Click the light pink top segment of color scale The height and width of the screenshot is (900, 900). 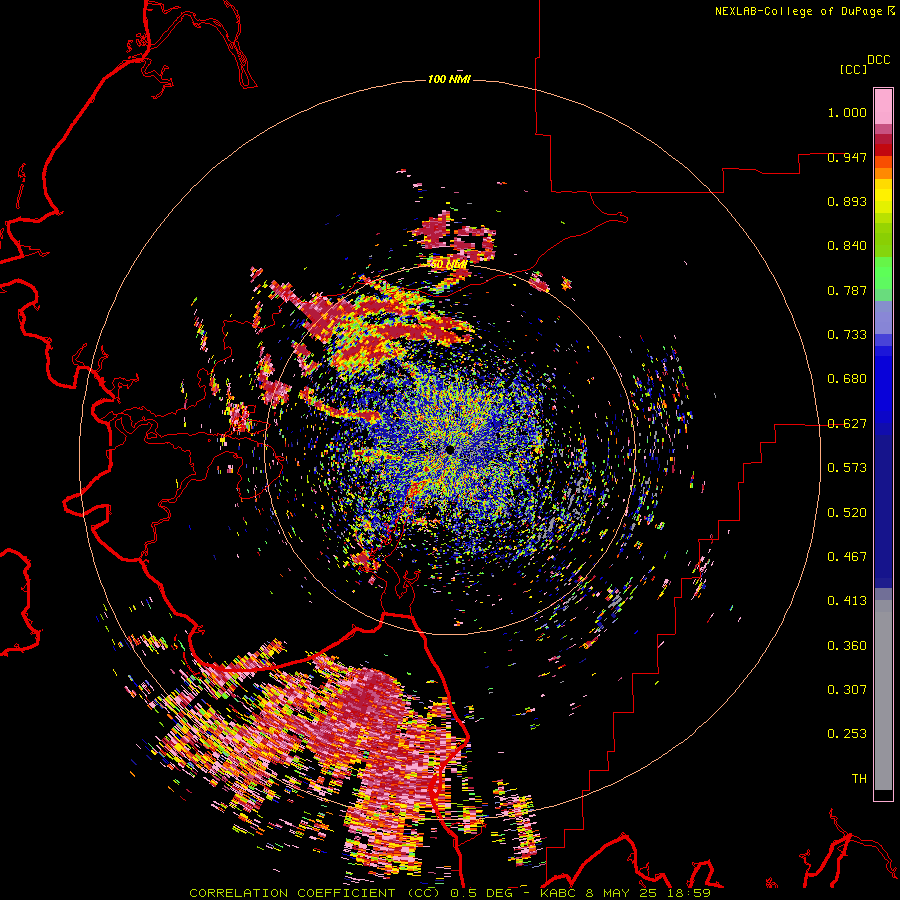(x=883, y=107)
